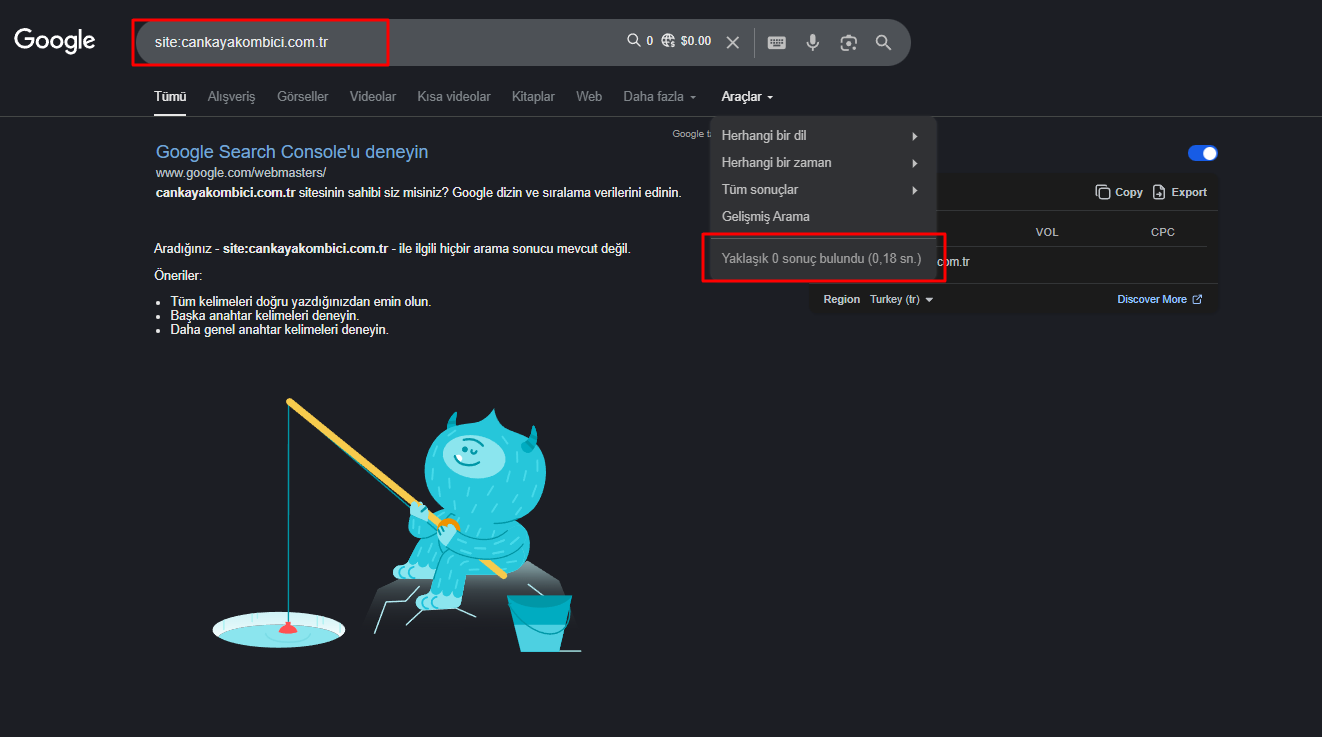
Task: Clear the search box with X icon
Action: click(733, 42)
